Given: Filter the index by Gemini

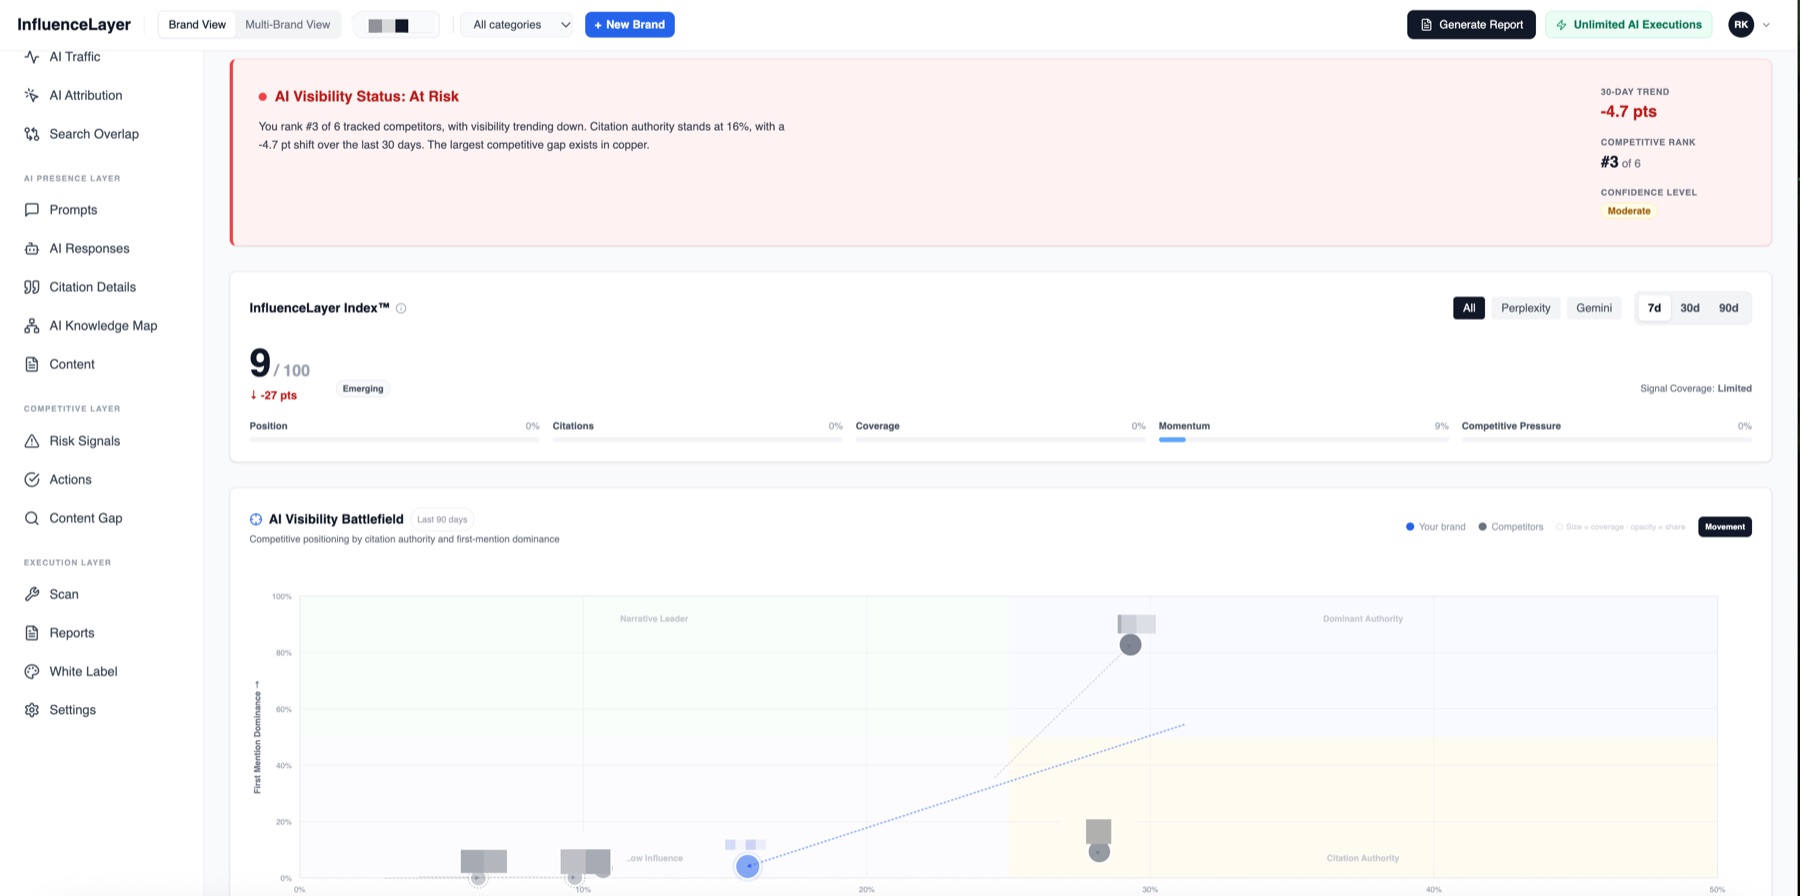Looking at the screenshot, I should point(1594,308).
